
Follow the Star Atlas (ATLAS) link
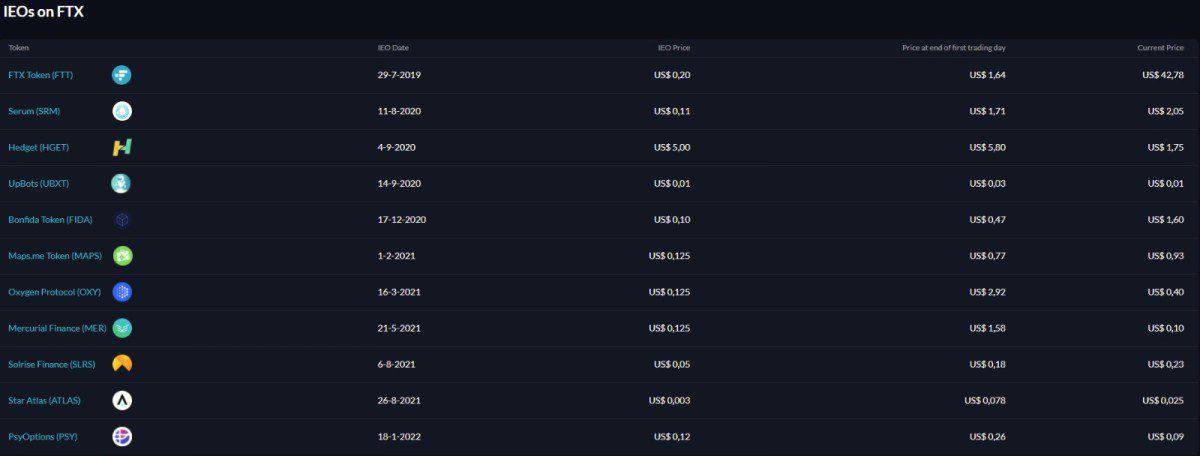44,400
